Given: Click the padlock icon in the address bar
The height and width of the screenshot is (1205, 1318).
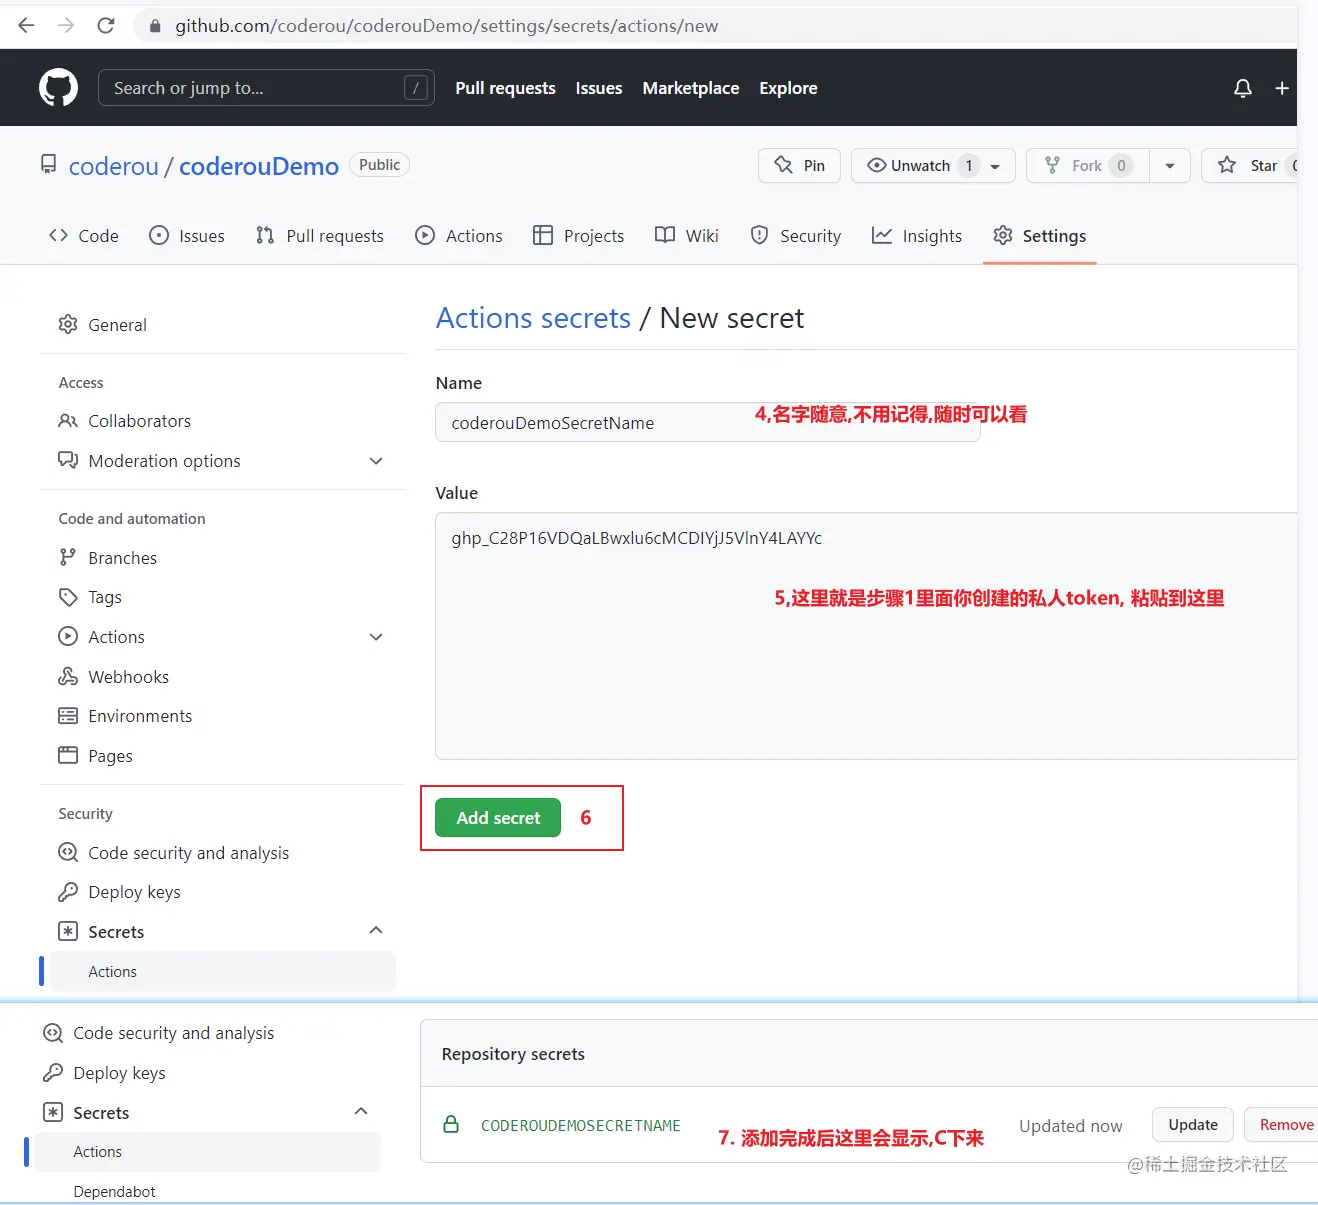Looking at the screenshot, I should (x=155, y=26).
